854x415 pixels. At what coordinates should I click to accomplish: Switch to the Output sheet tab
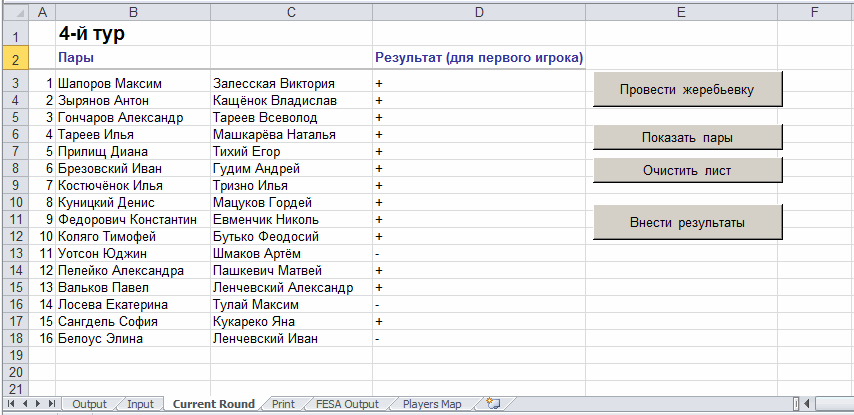pos(89,404)
